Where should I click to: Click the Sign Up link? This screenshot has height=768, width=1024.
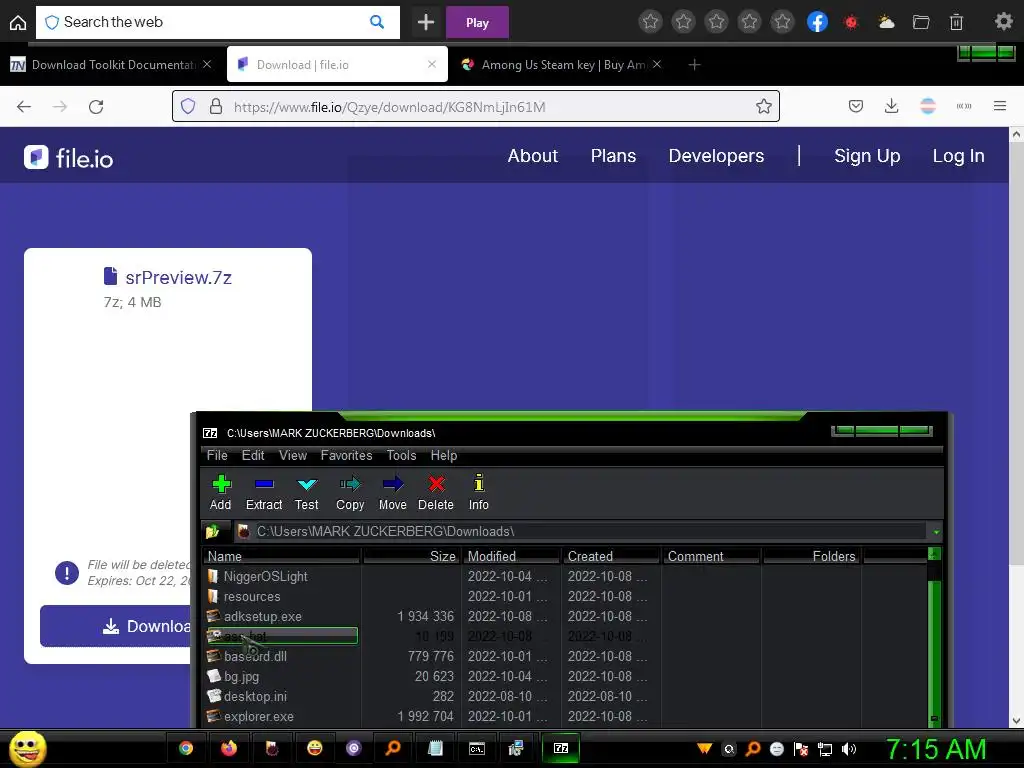click(867, 155)
